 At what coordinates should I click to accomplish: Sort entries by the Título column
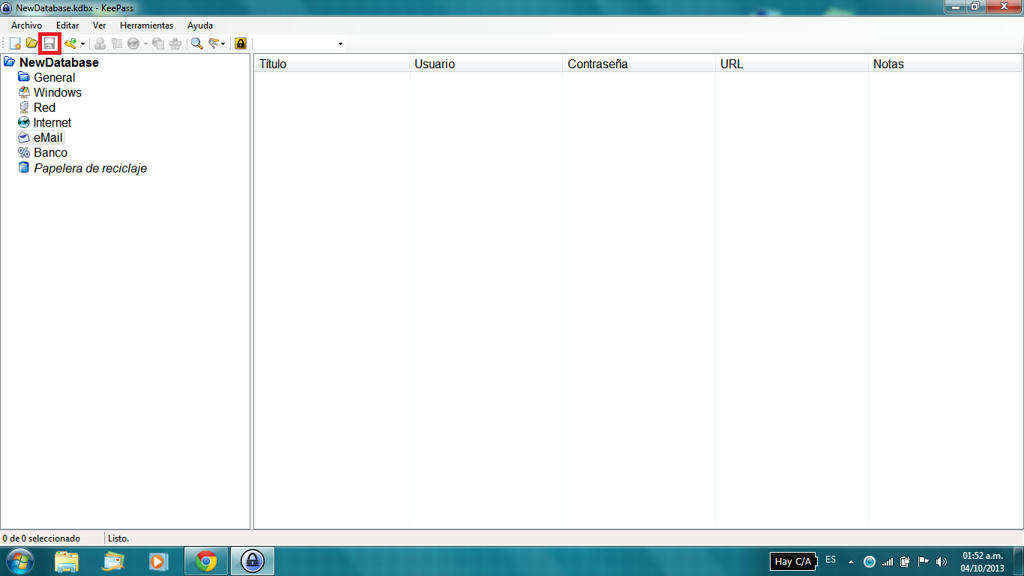[x=331, y=64]
